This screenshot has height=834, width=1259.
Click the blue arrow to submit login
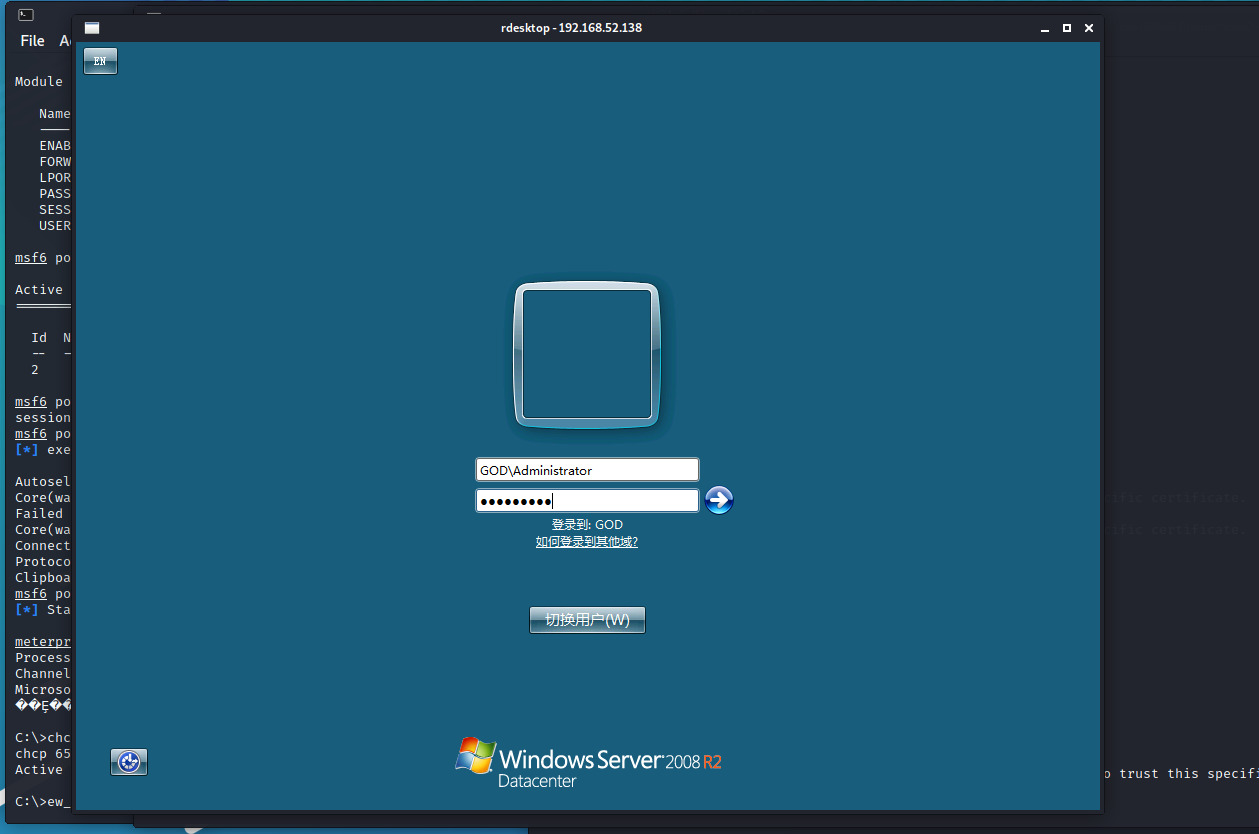[719, 500]
